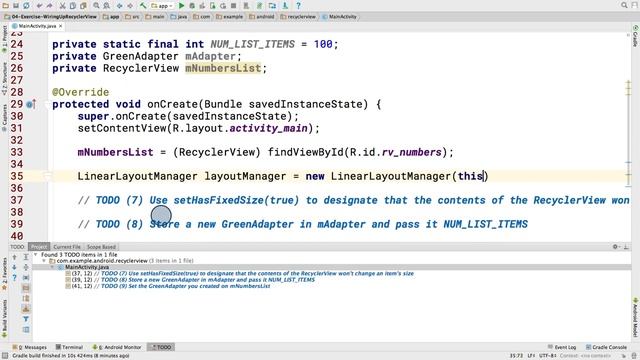Click Search Everywhere magnifier at top right
Image resolution: width=640 pixels, height=360 pixels.
(624, 5)
